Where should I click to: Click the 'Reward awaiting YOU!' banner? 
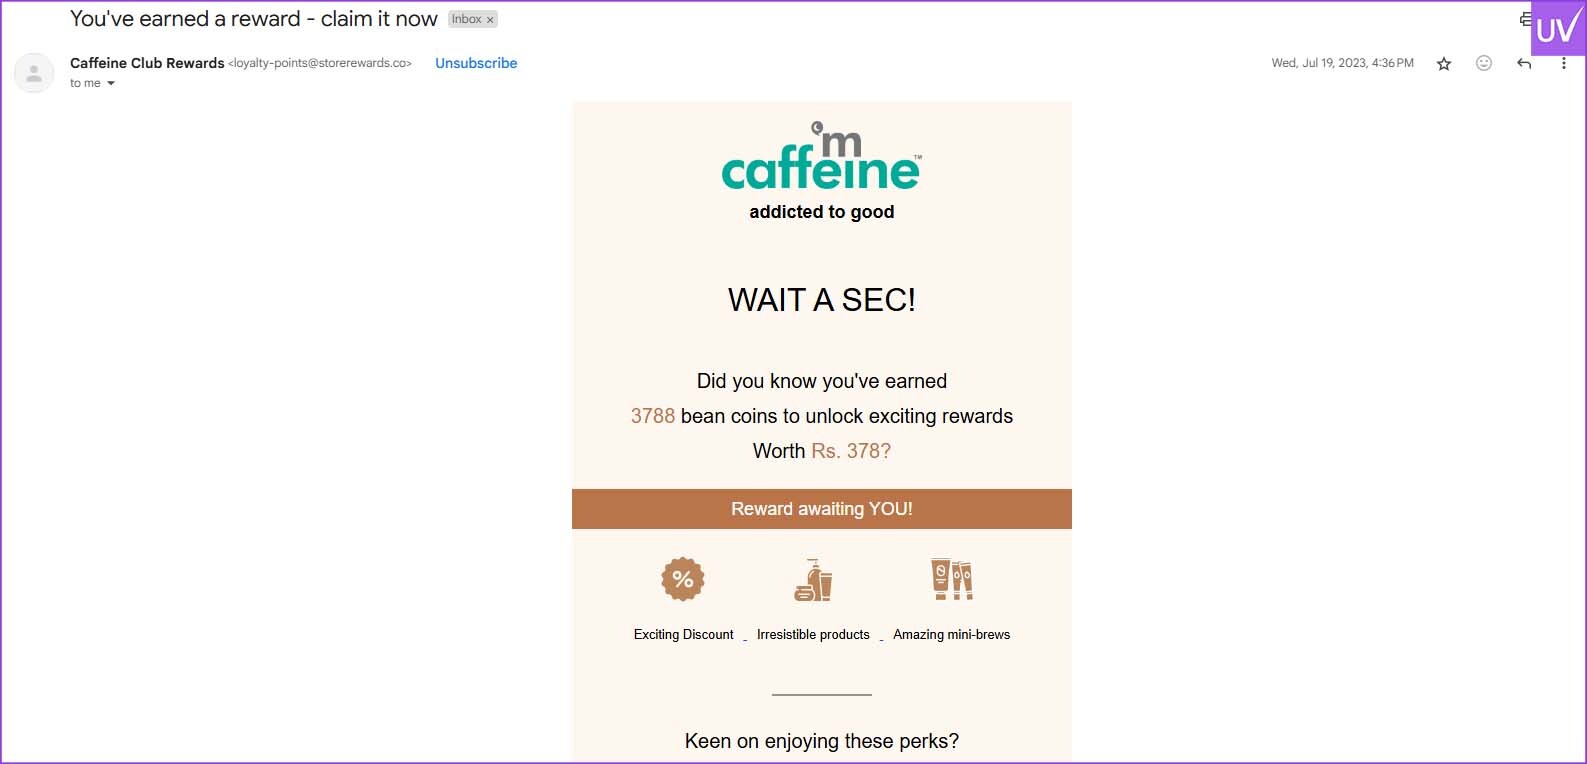click(x=822, y=509)
